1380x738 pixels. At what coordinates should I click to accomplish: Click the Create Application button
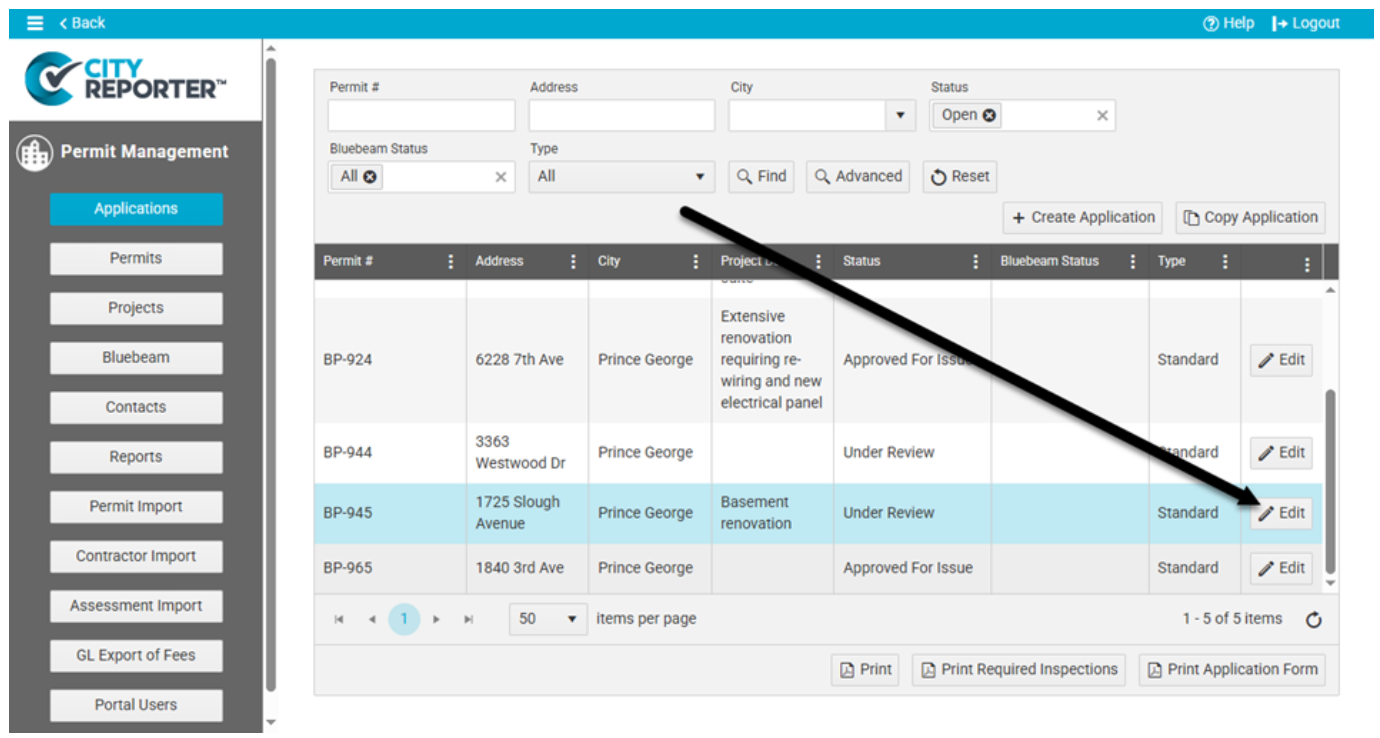click(1083, 217)
